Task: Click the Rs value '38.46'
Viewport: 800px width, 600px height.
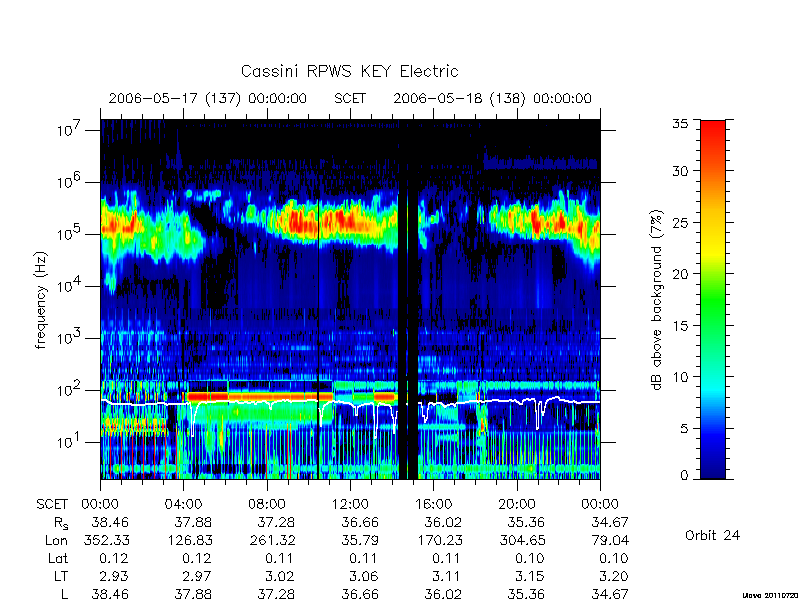Action: click(x=110, y=522)
